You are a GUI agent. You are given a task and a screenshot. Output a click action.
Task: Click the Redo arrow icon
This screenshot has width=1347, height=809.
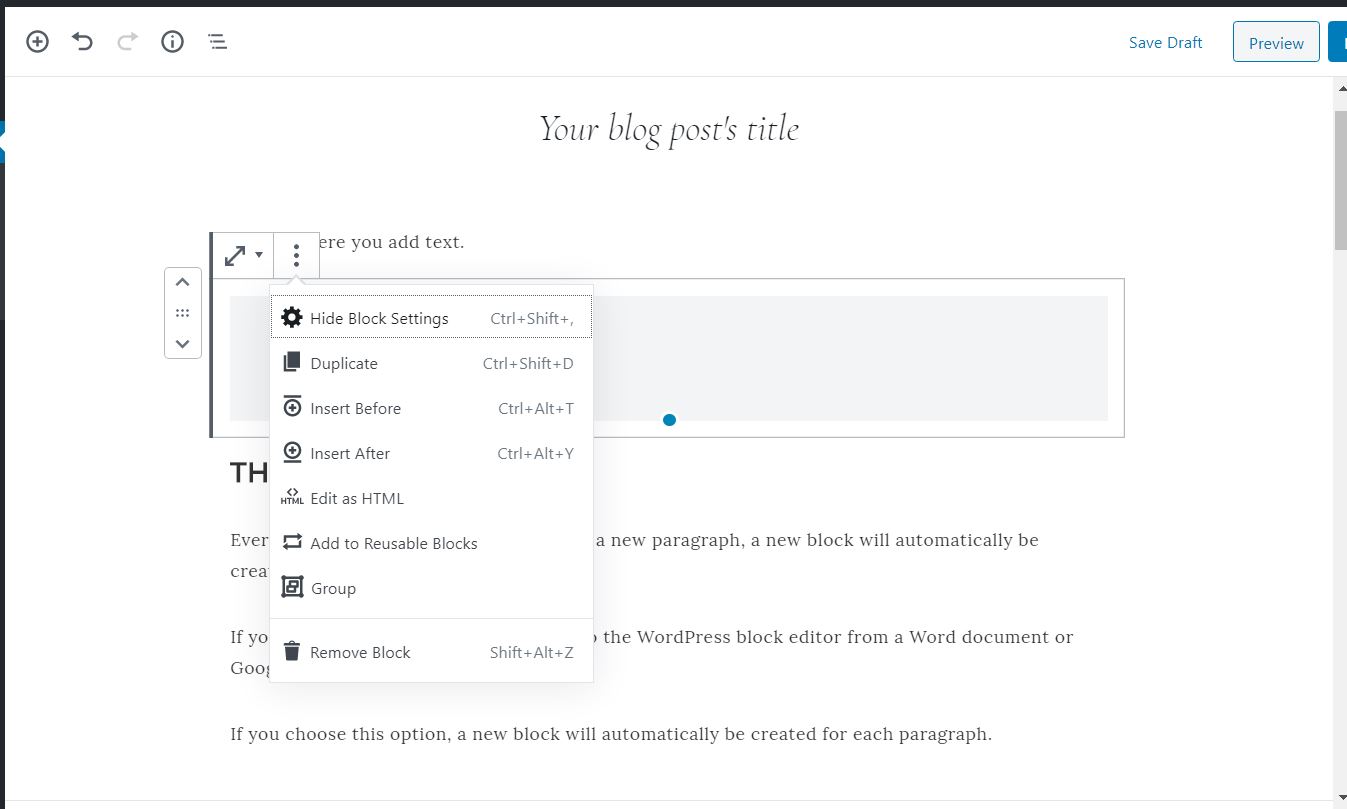(x=127, y=42)
